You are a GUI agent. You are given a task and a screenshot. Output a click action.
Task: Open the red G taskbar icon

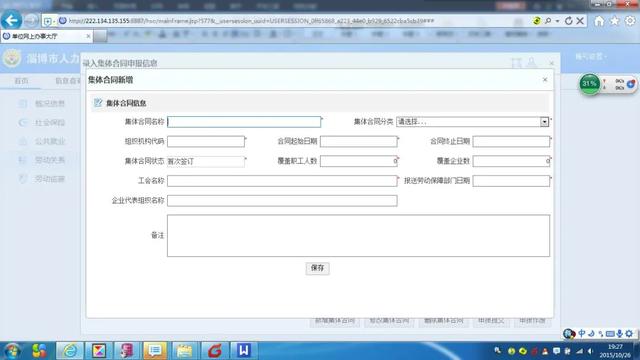(x=214, y=351)
